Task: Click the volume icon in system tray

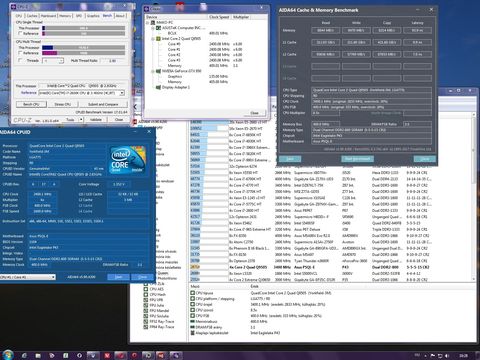Action: tap(447, 356)
